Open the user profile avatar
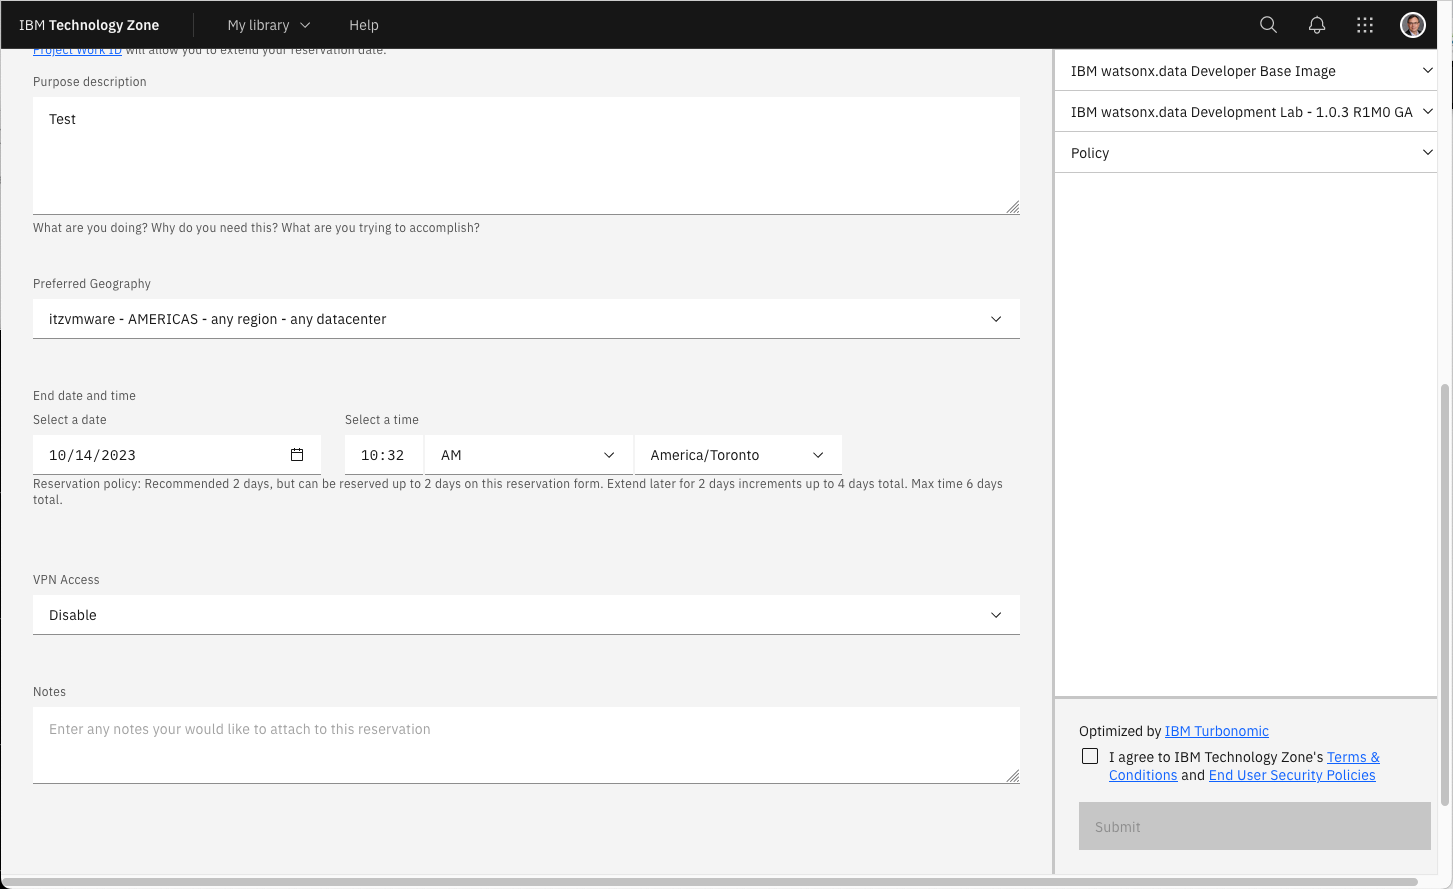The height and width of the screenshot is (889, 1453). click(x=1413, y=25)
